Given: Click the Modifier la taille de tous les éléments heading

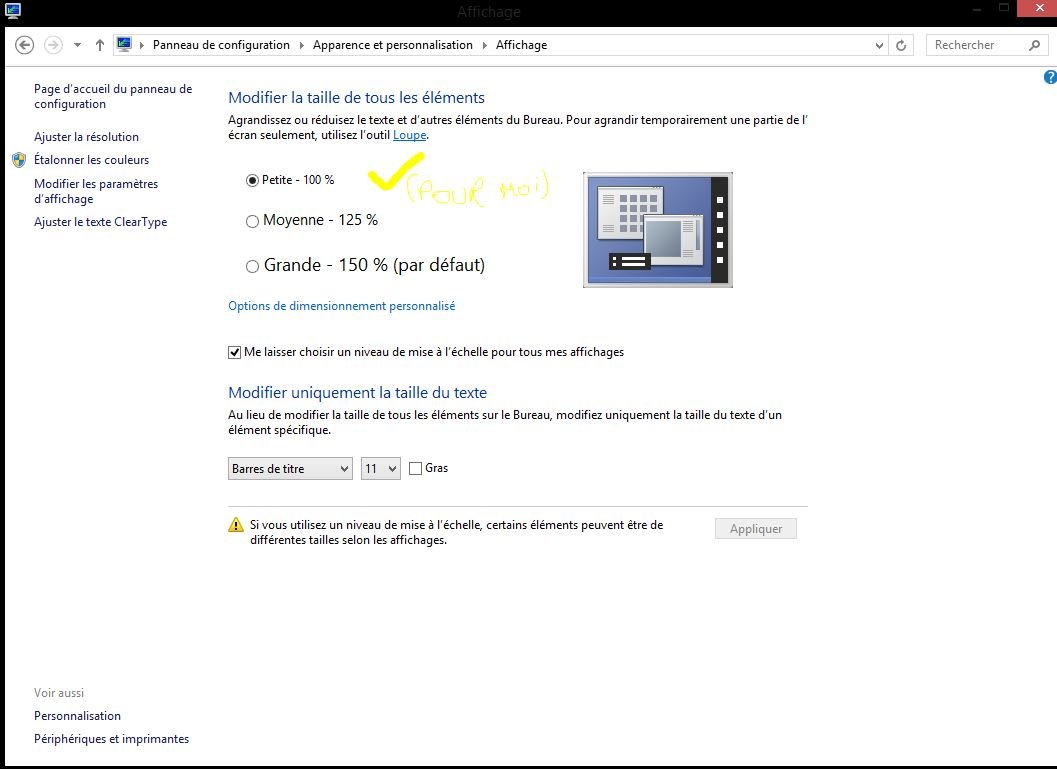Looking at the screenshot, I should (357, 98).
